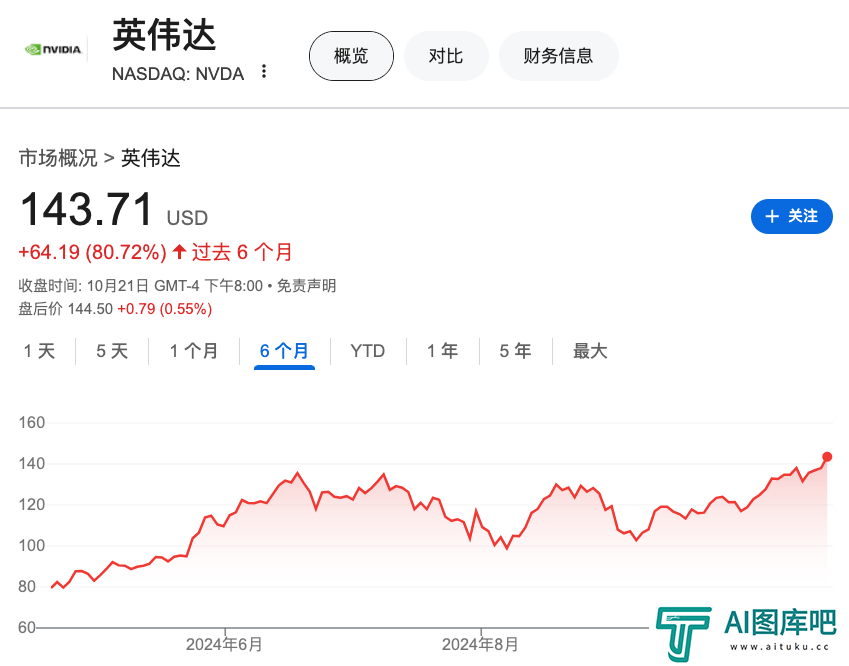
Task: Click the 100 y-axis label
Action: coord(32,545)
